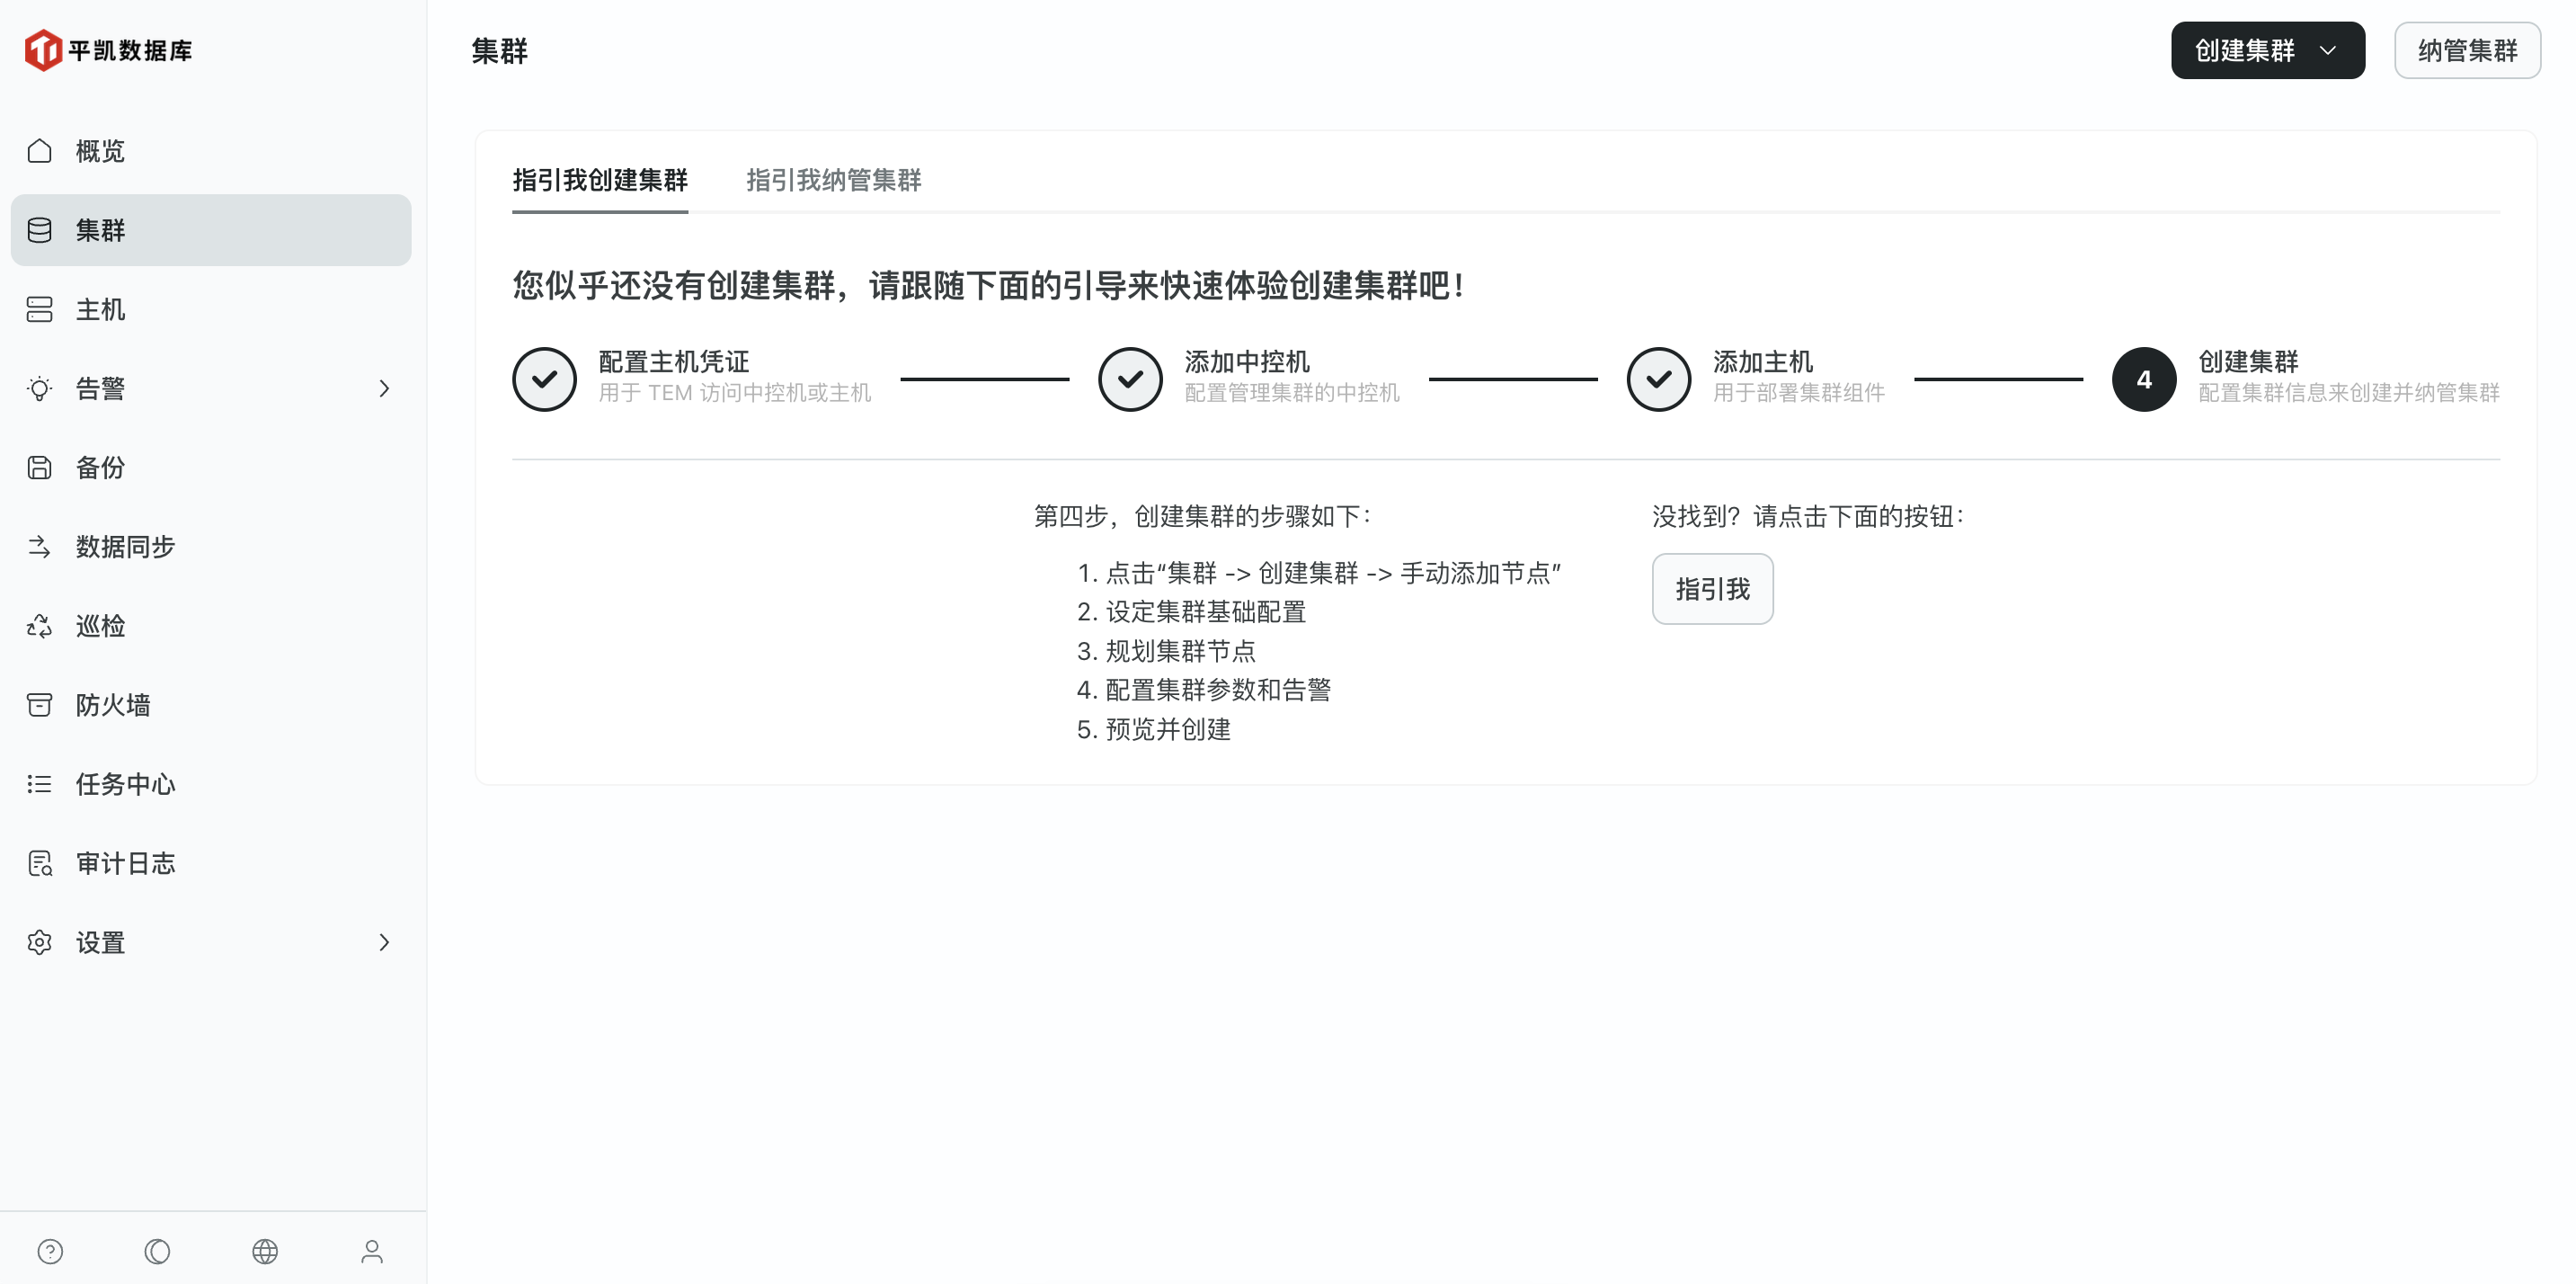Open 备份 backup save icon
The height and width of the screenshot is (1284, 2576).
(40, 467)
